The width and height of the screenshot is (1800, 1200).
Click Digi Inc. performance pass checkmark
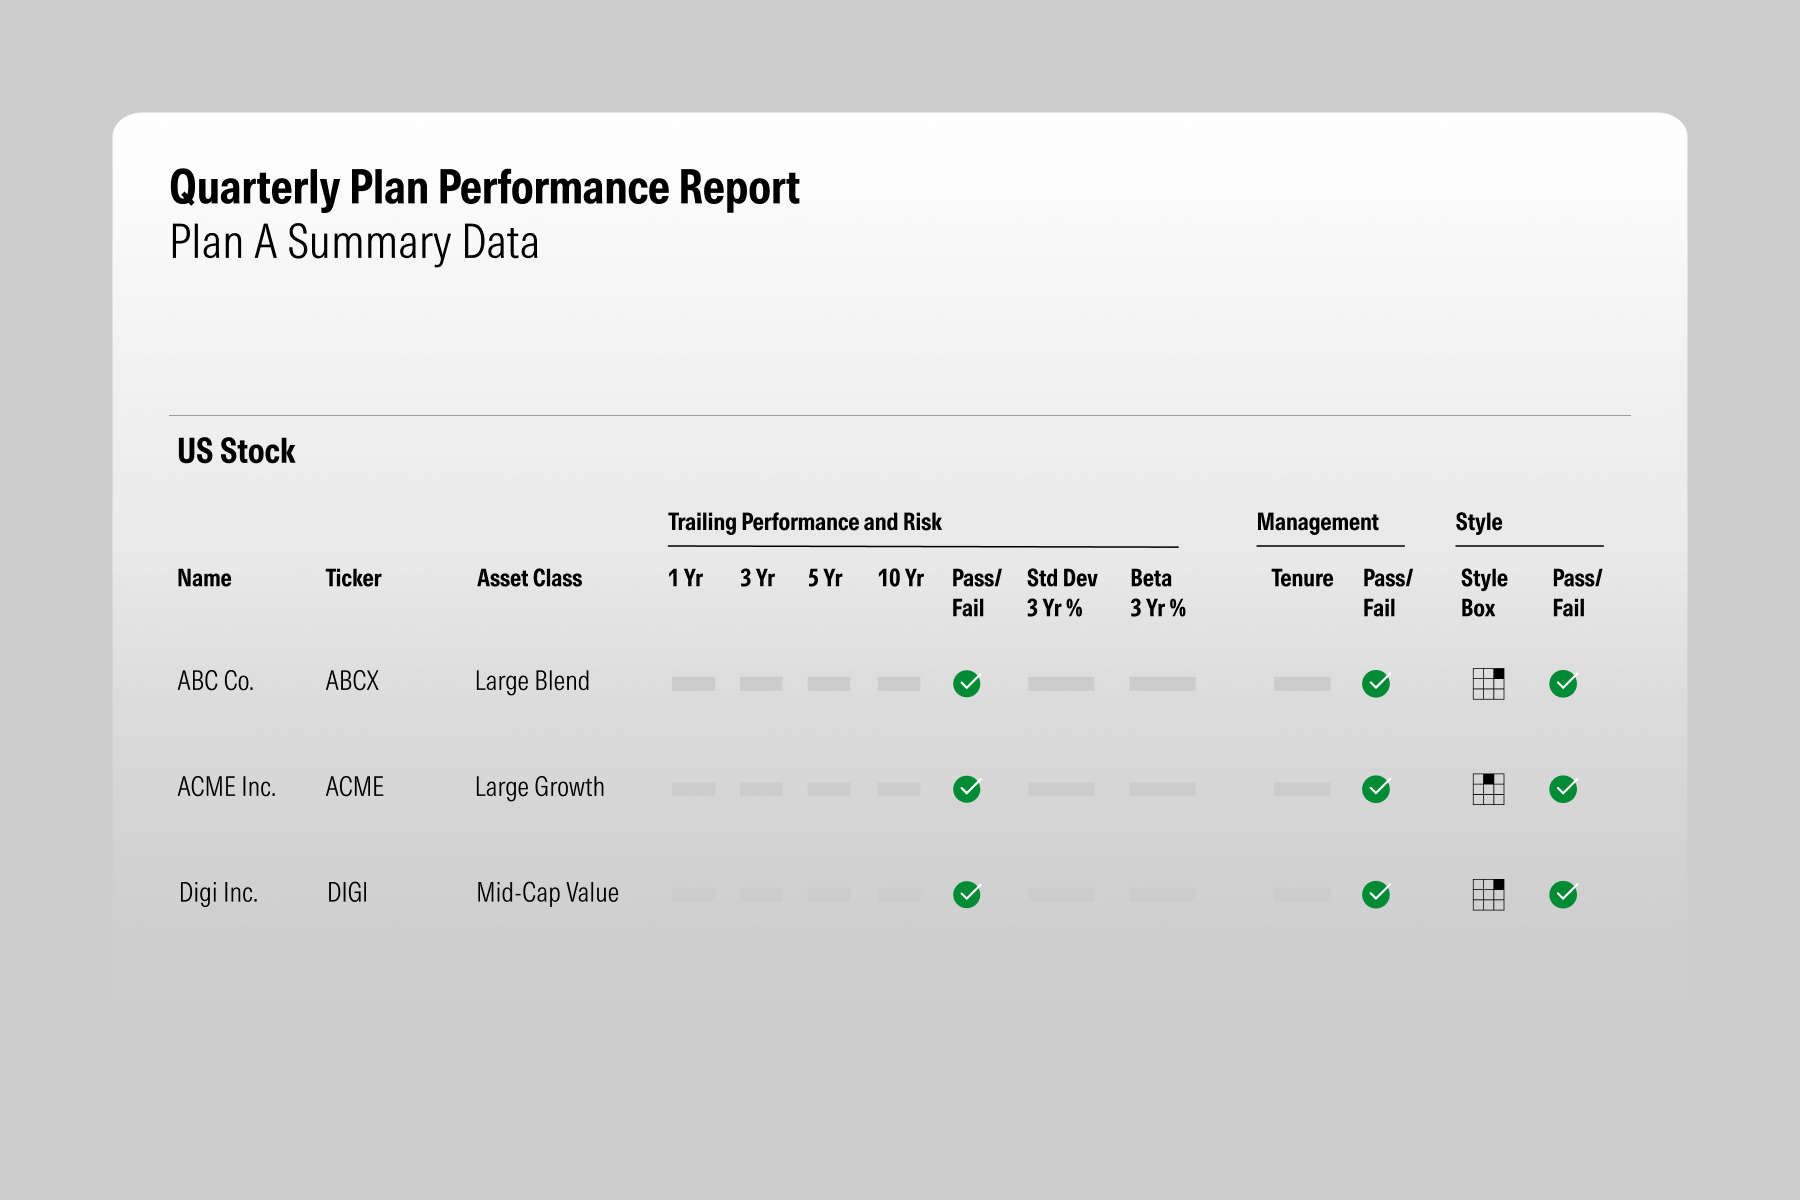click(x=967, y=895)
